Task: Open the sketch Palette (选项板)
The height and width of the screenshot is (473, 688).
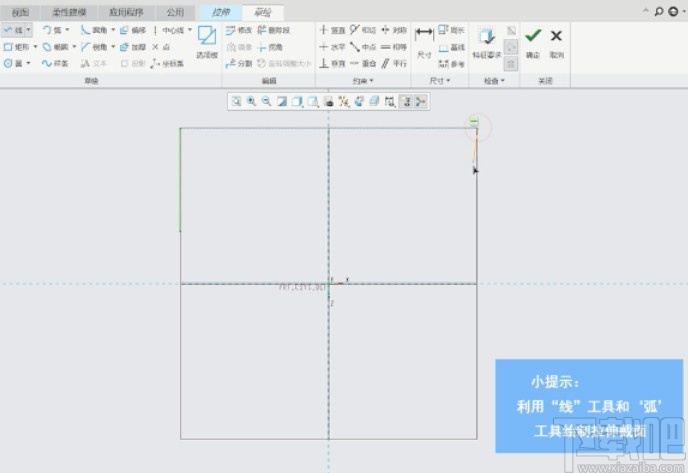Action: coord(207,42)
